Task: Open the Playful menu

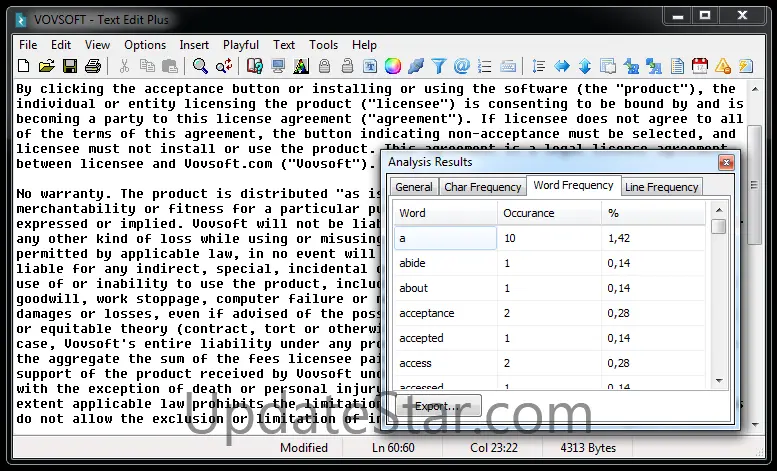Action: point(241,45)
